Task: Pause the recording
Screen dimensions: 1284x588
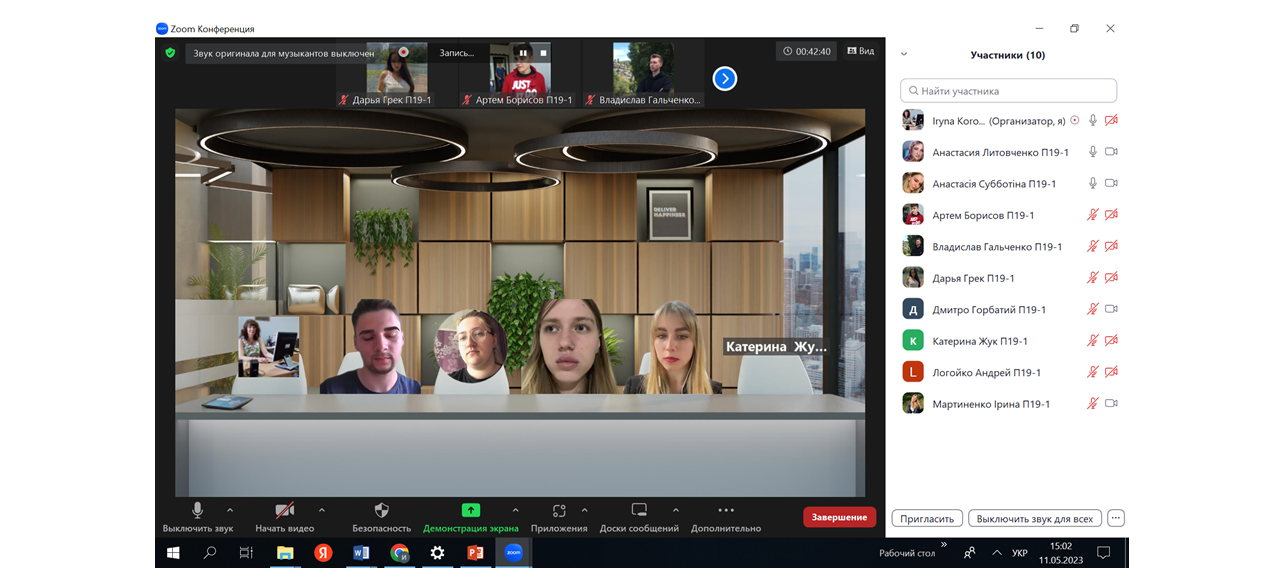Action: pos(523,52)
